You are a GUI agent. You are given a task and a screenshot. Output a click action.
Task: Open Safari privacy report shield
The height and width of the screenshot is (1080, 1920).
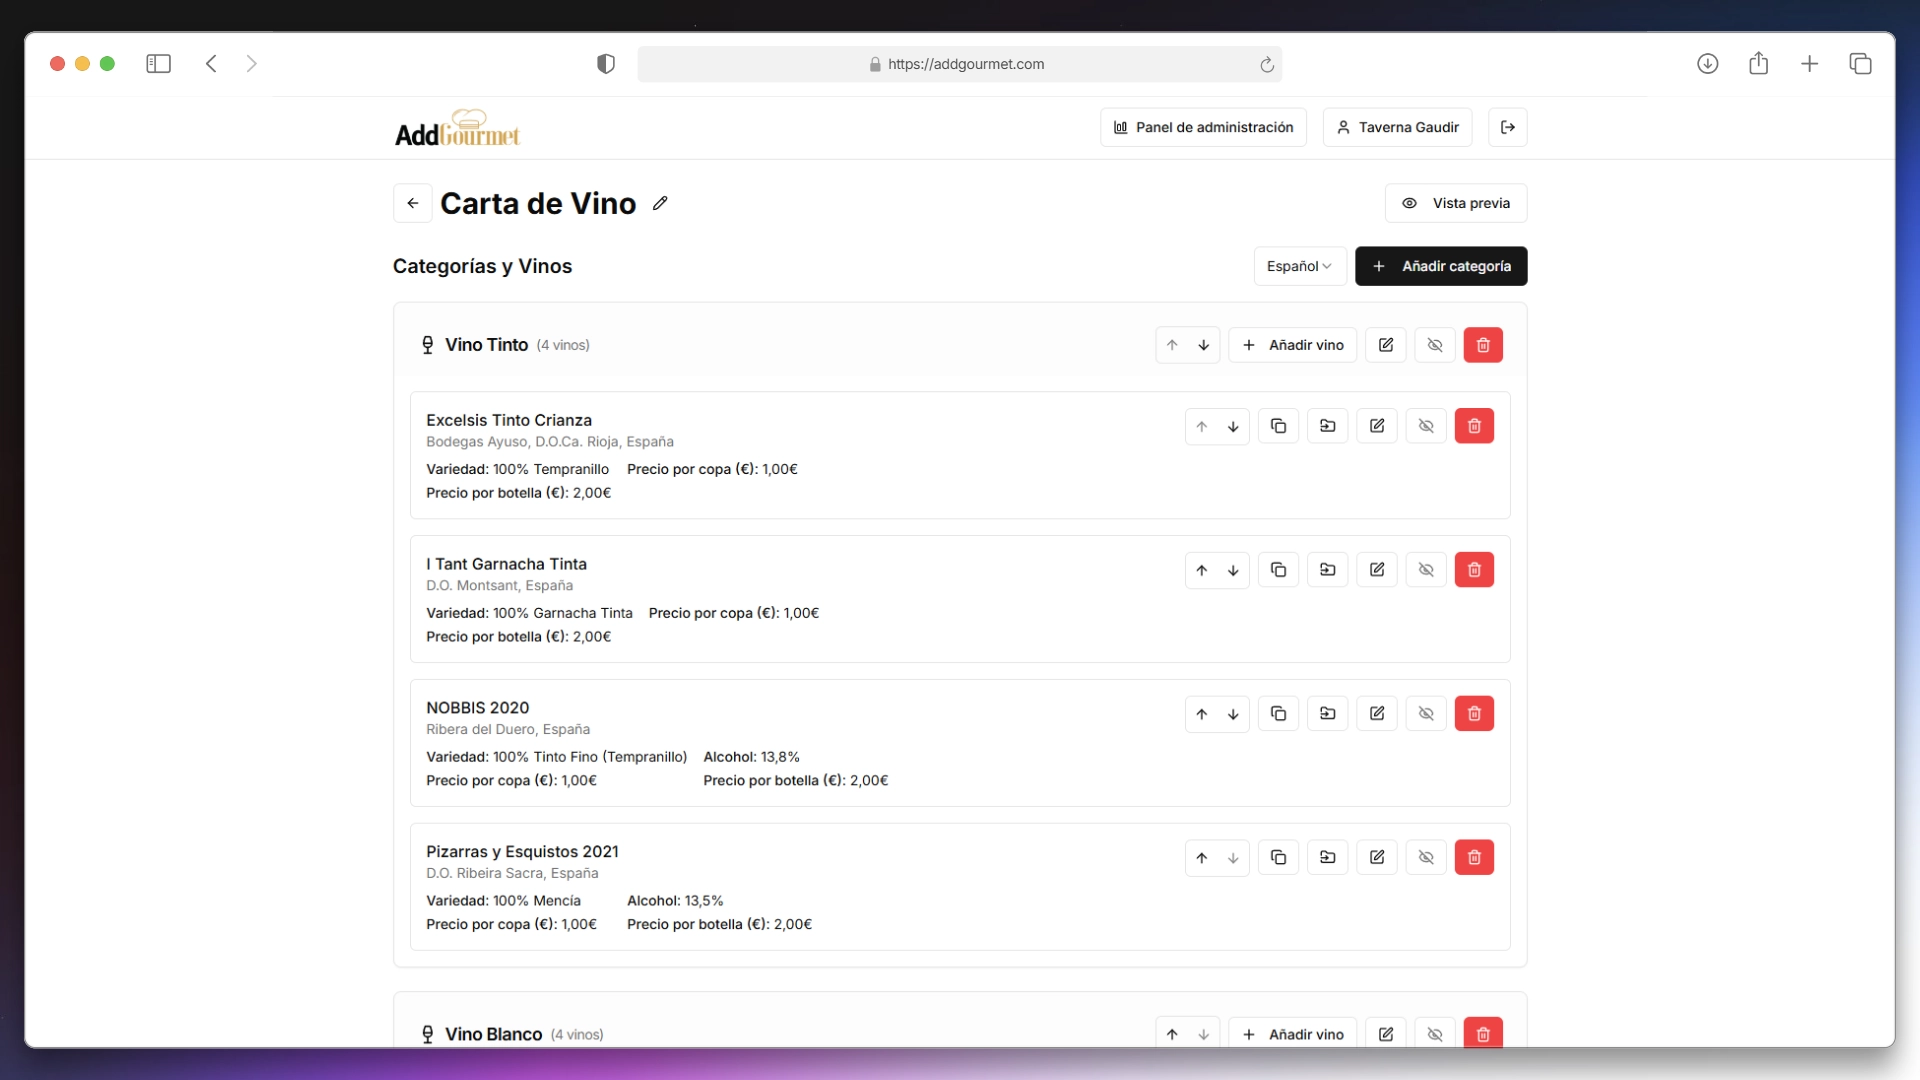pyautogui.click(x=606, y=64)
